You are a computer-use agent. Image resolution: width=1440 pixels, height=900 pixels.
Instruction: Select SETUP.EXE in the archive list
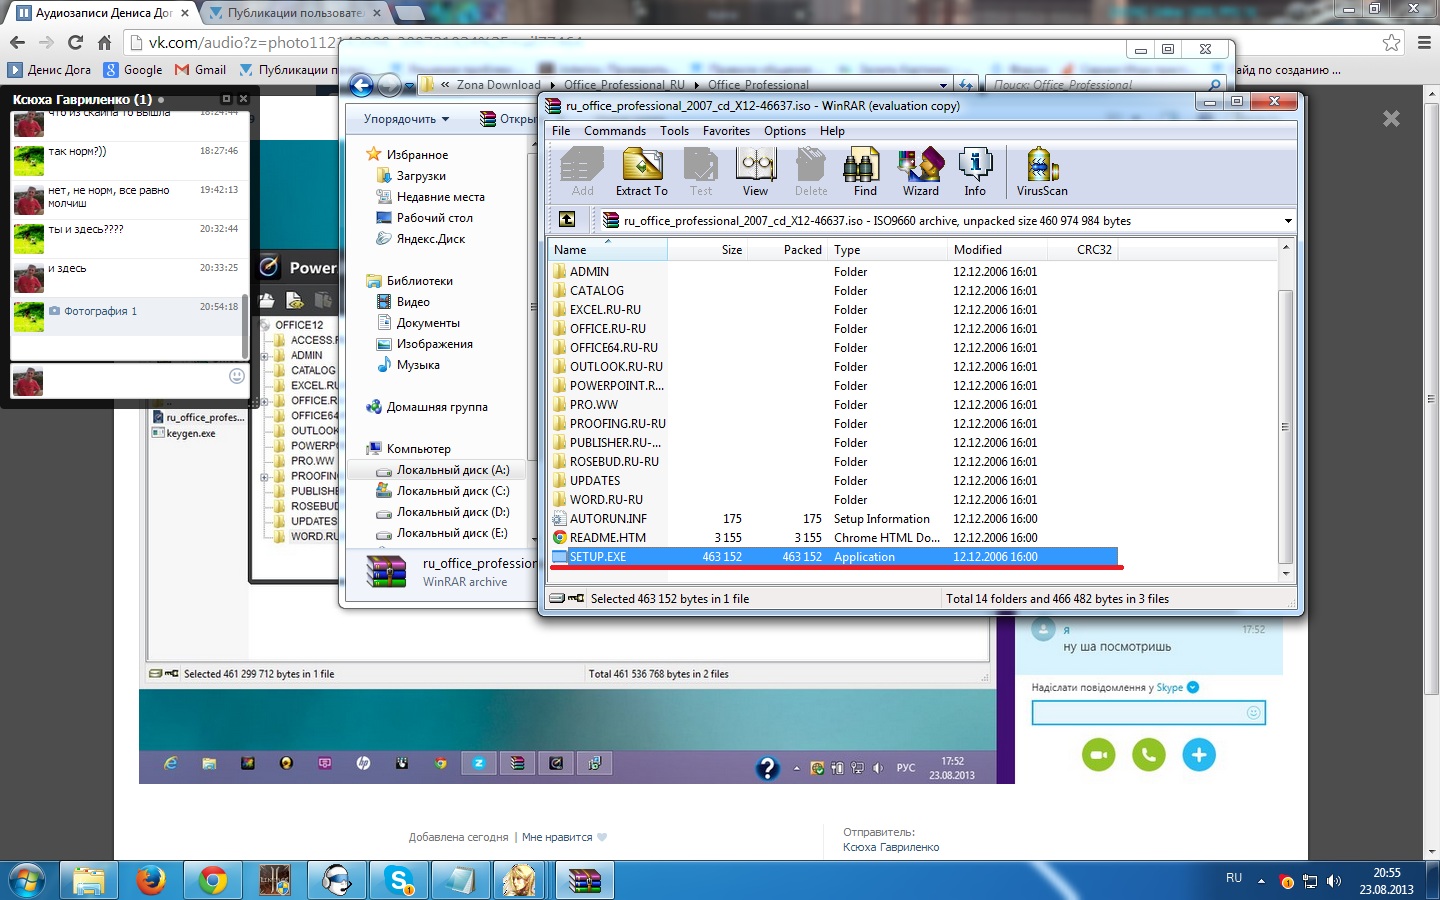click(833, 557)
